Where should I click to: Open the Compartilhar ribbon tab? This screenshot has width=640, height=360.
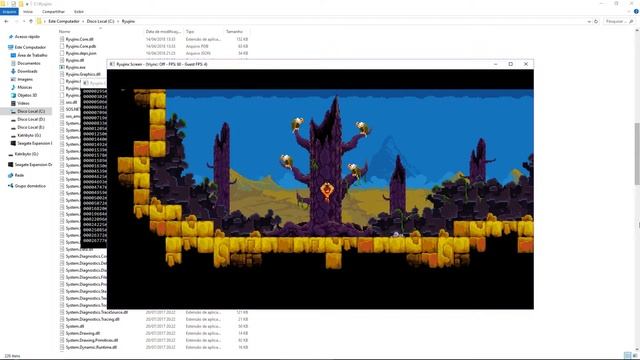[x=53, y=12]
